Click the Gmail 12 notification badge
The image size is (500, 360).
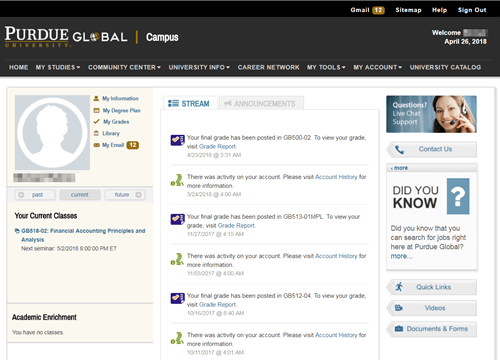[378, 10]
